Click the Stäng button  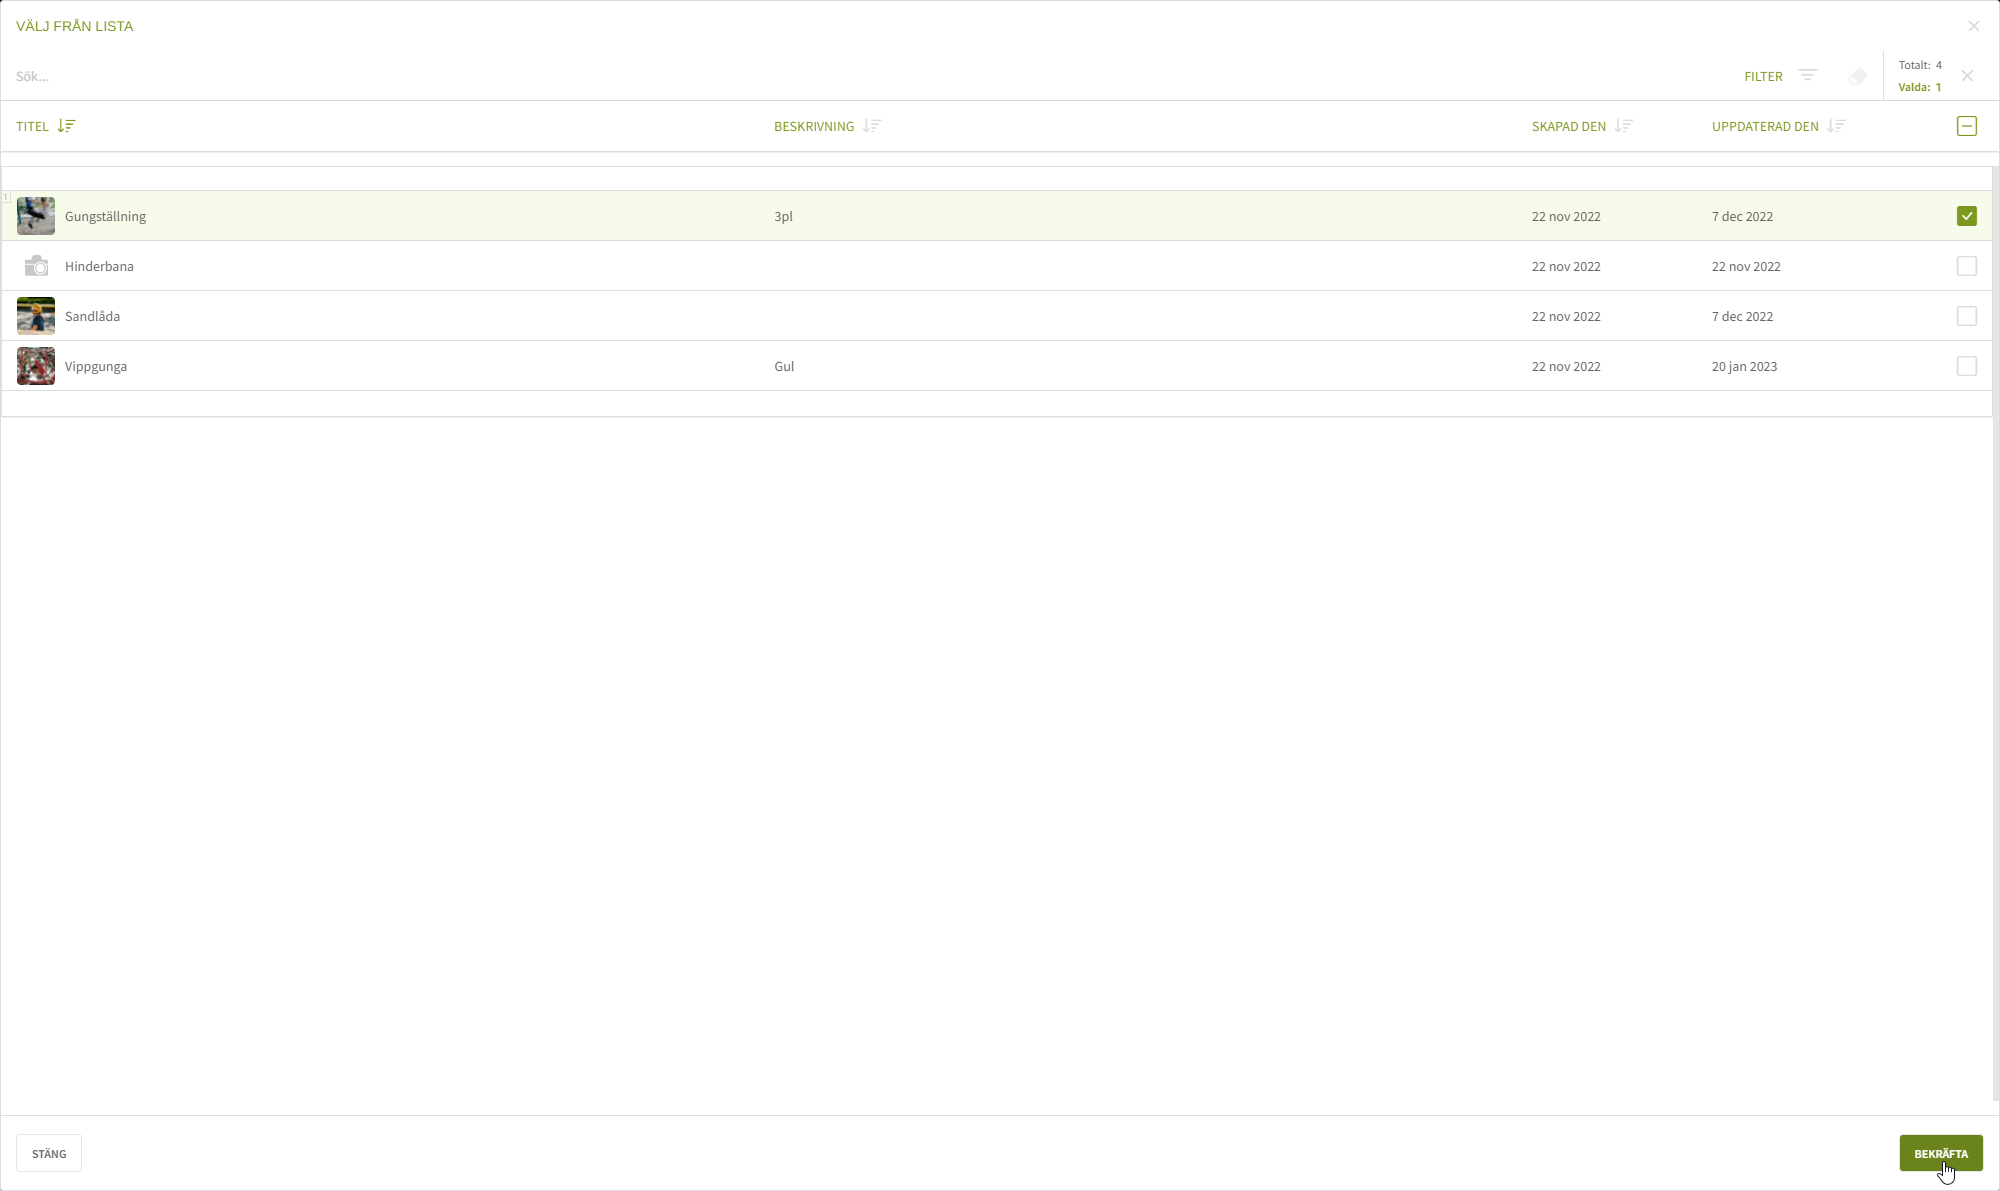click(x=49, y=1153)
